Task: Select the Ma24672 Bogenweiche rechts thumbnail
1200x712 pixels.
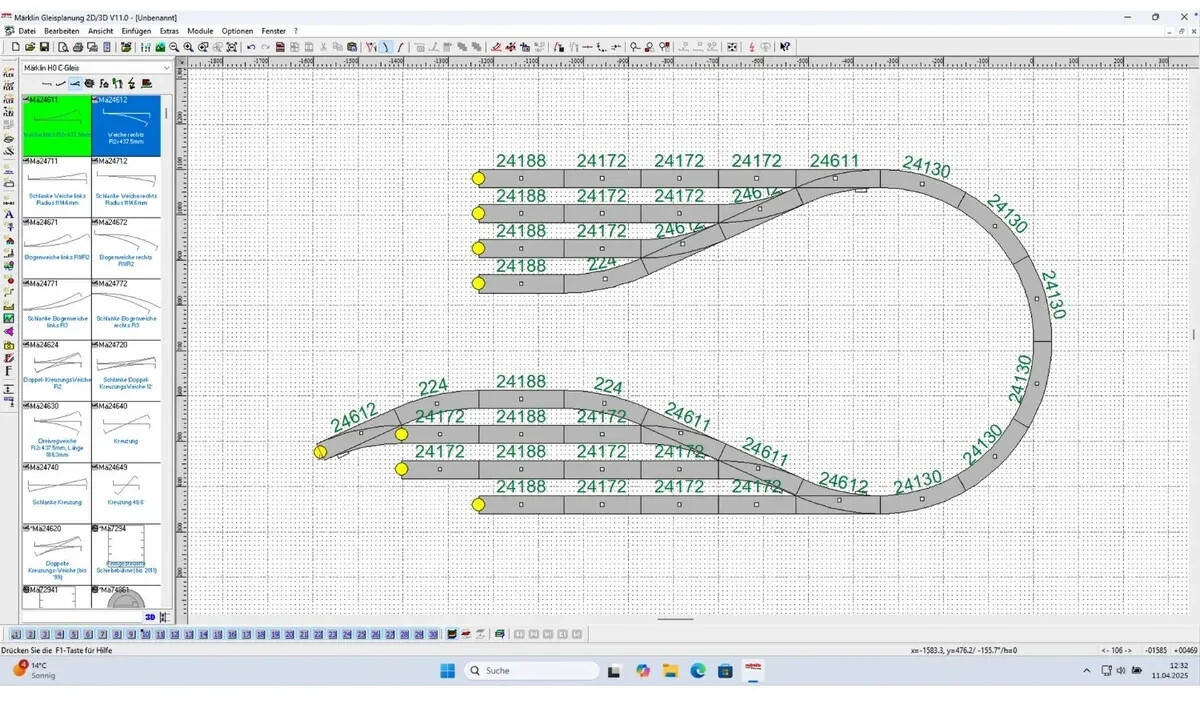Action: click(126, 248)
